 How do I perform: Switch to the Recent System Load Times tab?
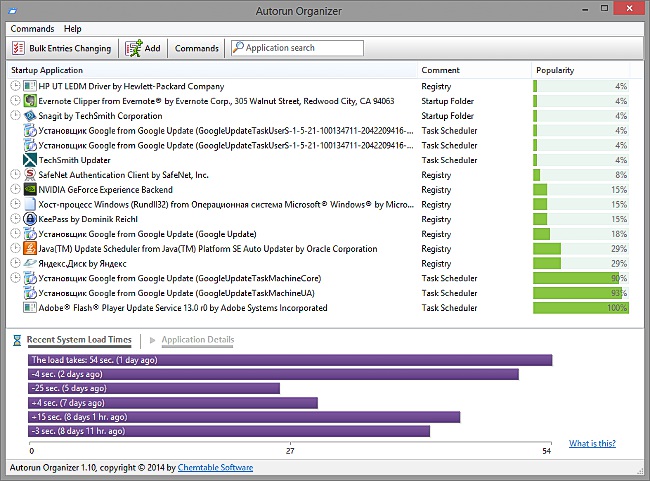point(78,340)
